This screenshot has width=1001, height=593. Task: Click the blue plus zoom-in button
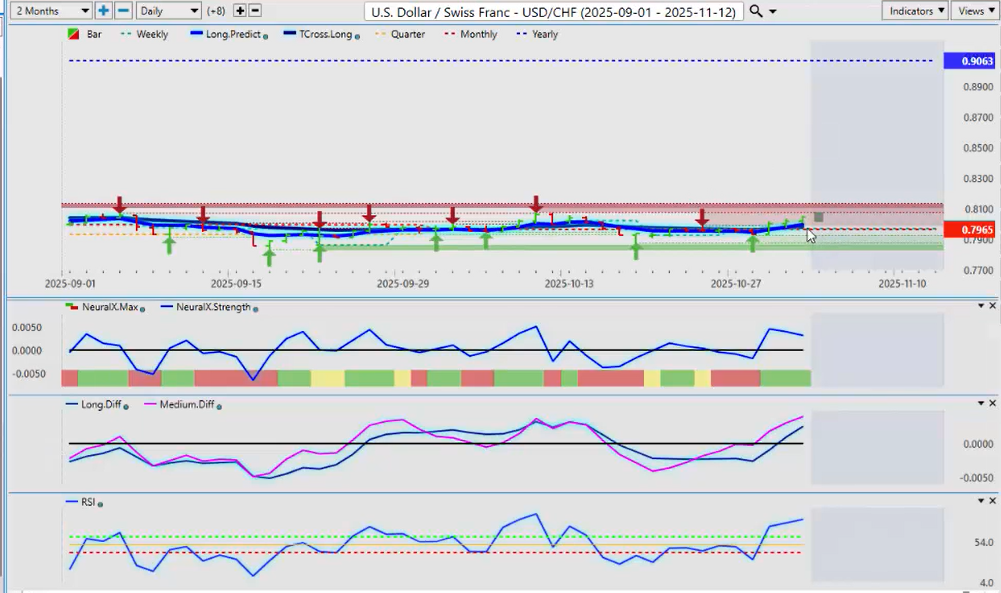104,11
